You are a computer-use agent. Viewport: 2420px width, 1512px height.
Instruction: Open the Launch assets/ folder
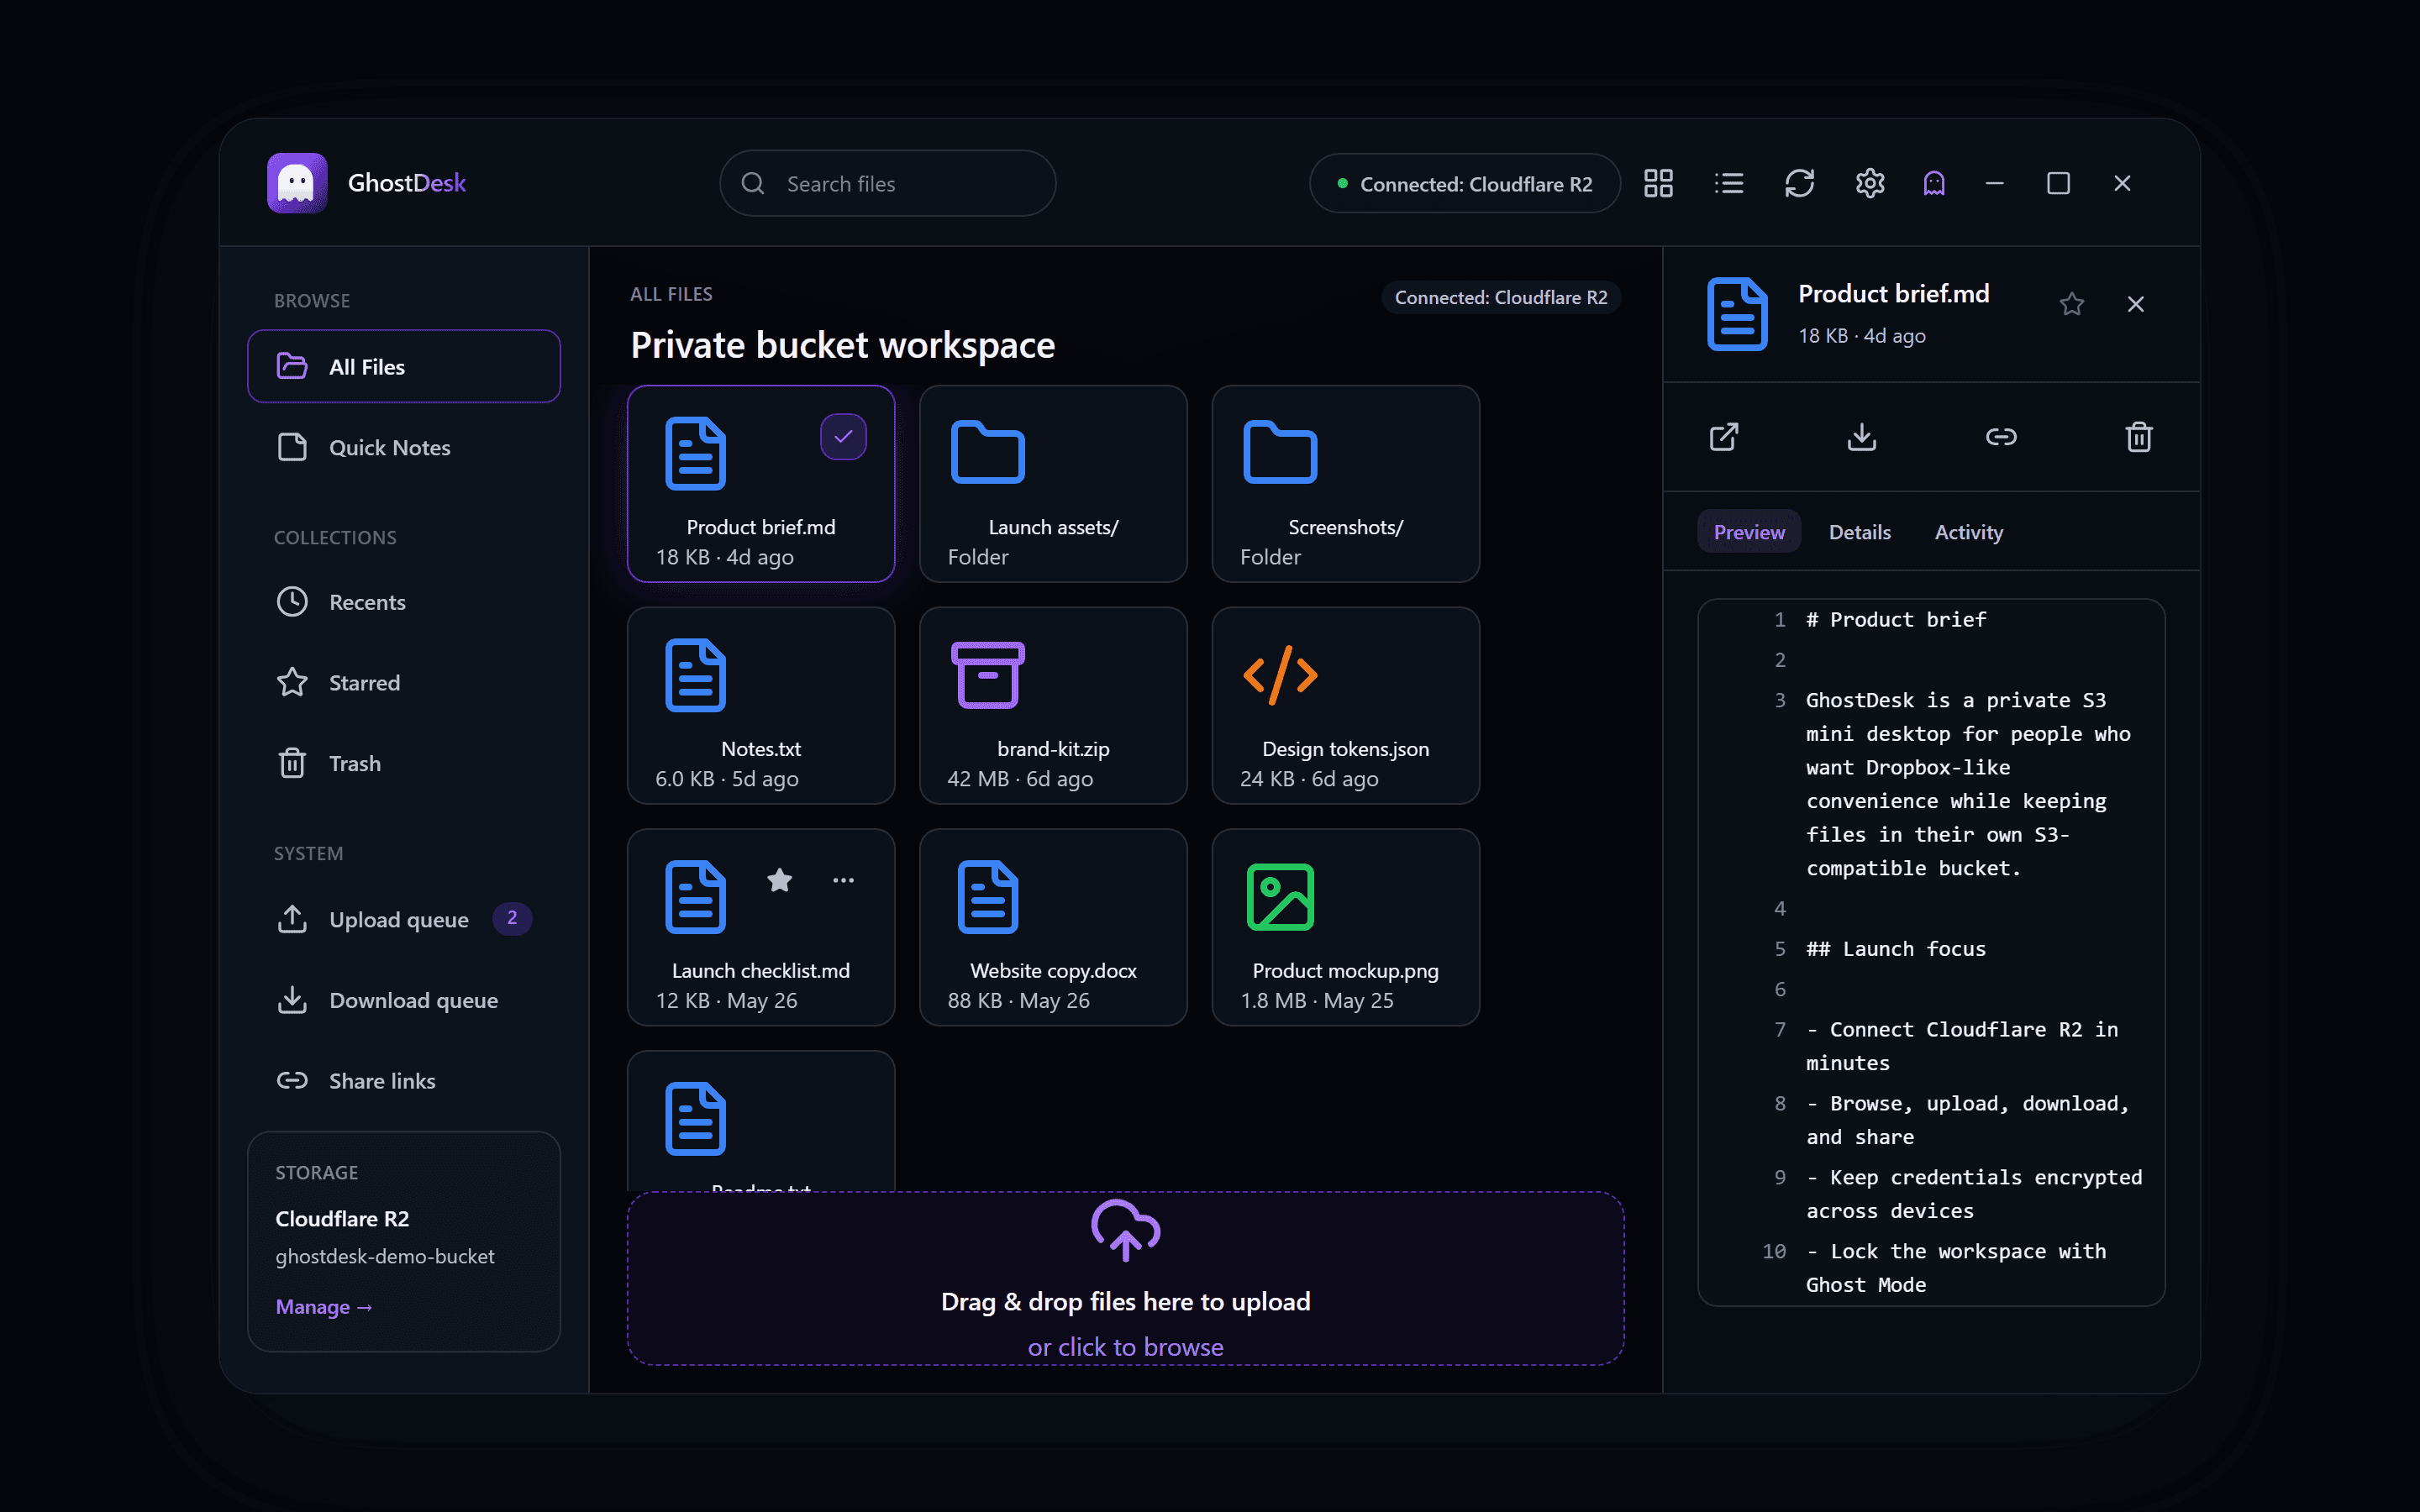[1053, 484]
